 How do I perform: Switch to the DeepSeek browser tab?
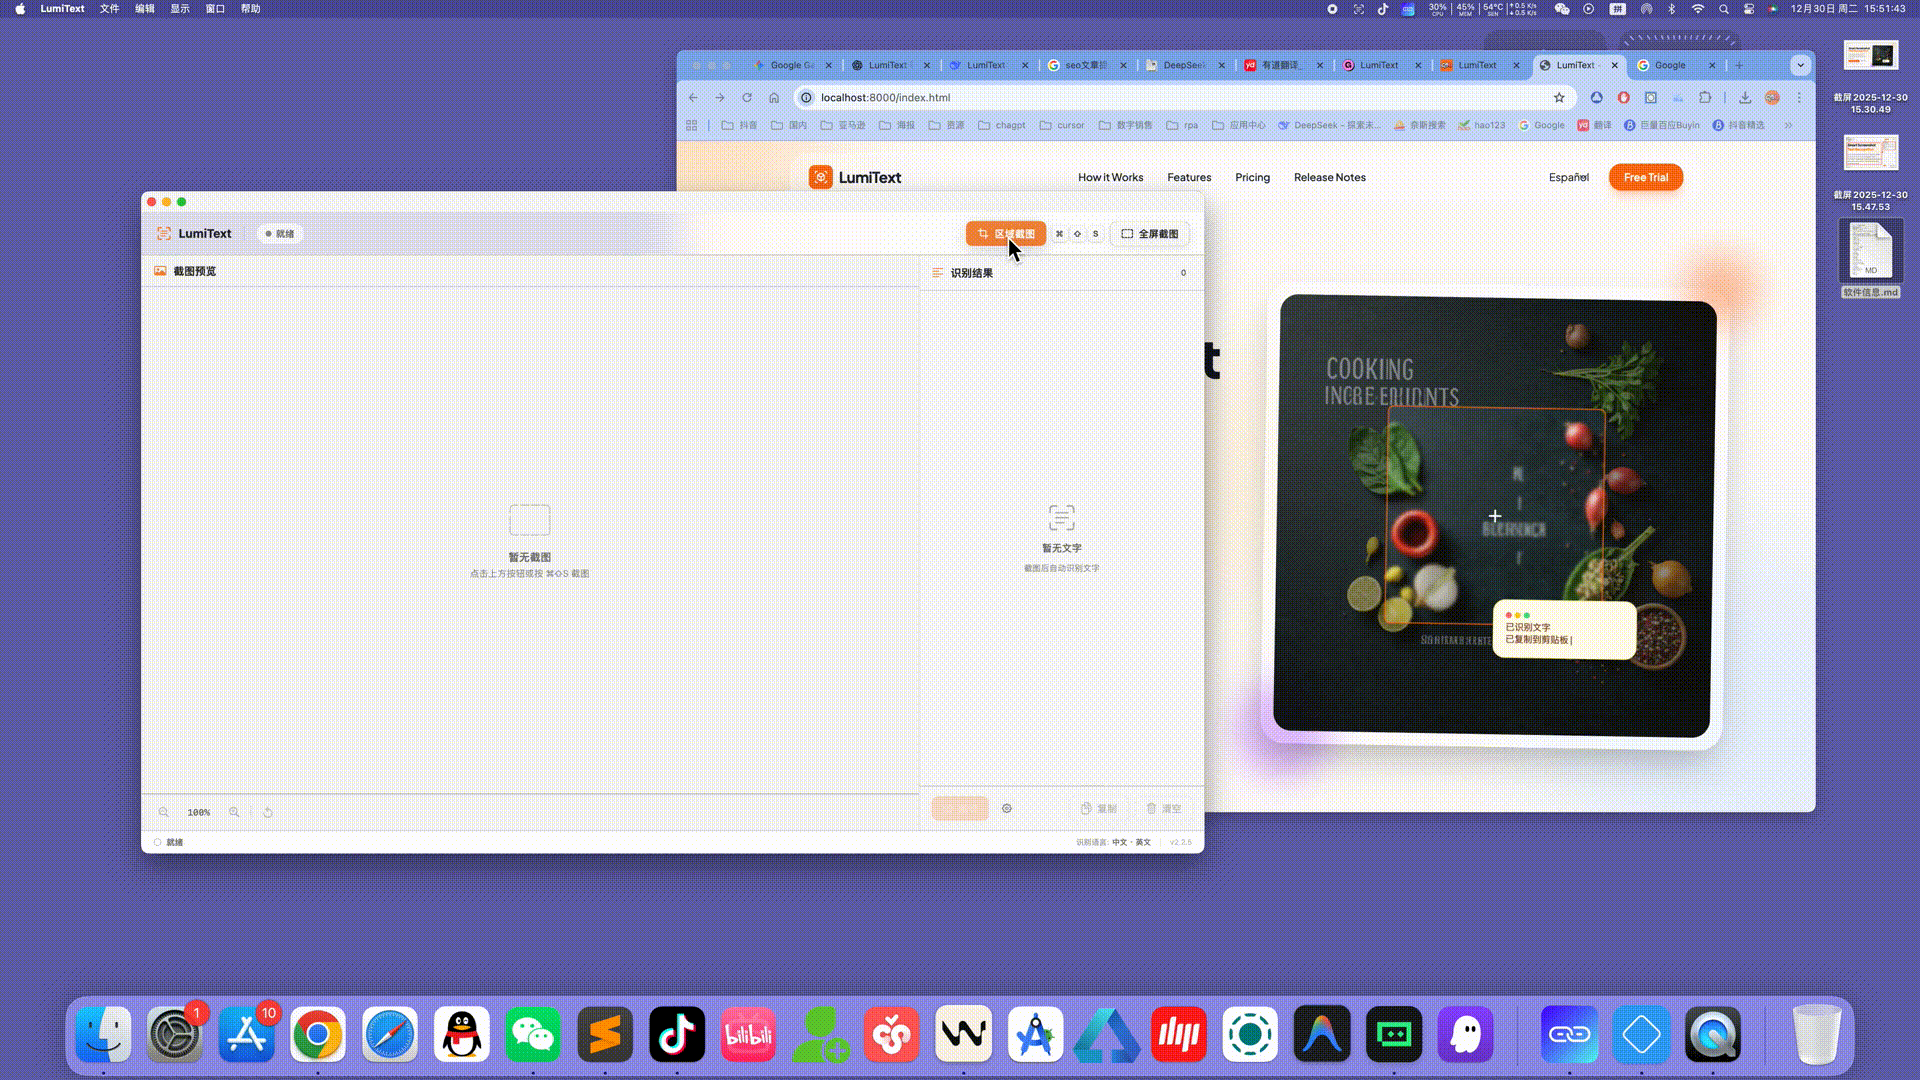(1184, 65)
